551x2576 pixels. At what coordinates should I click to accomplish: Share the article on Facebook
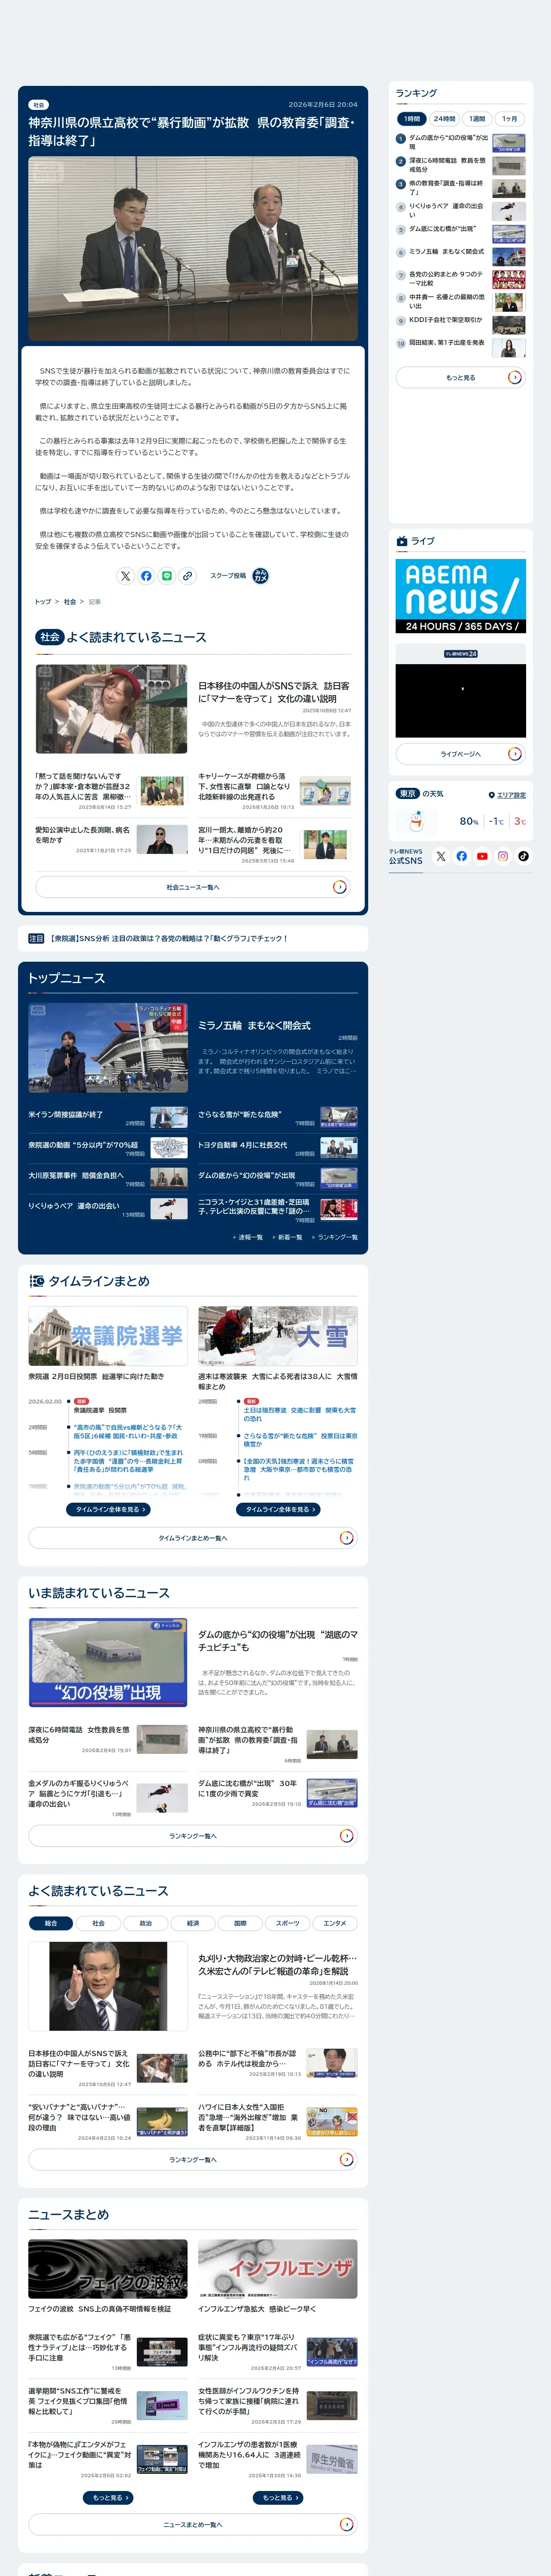coord(146,576)
